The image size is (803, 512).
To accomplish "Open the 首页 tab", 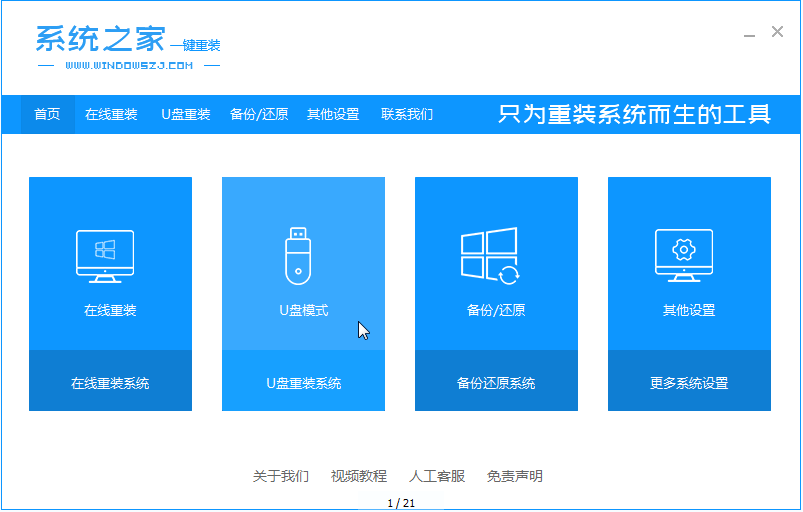I will point(47,114).
